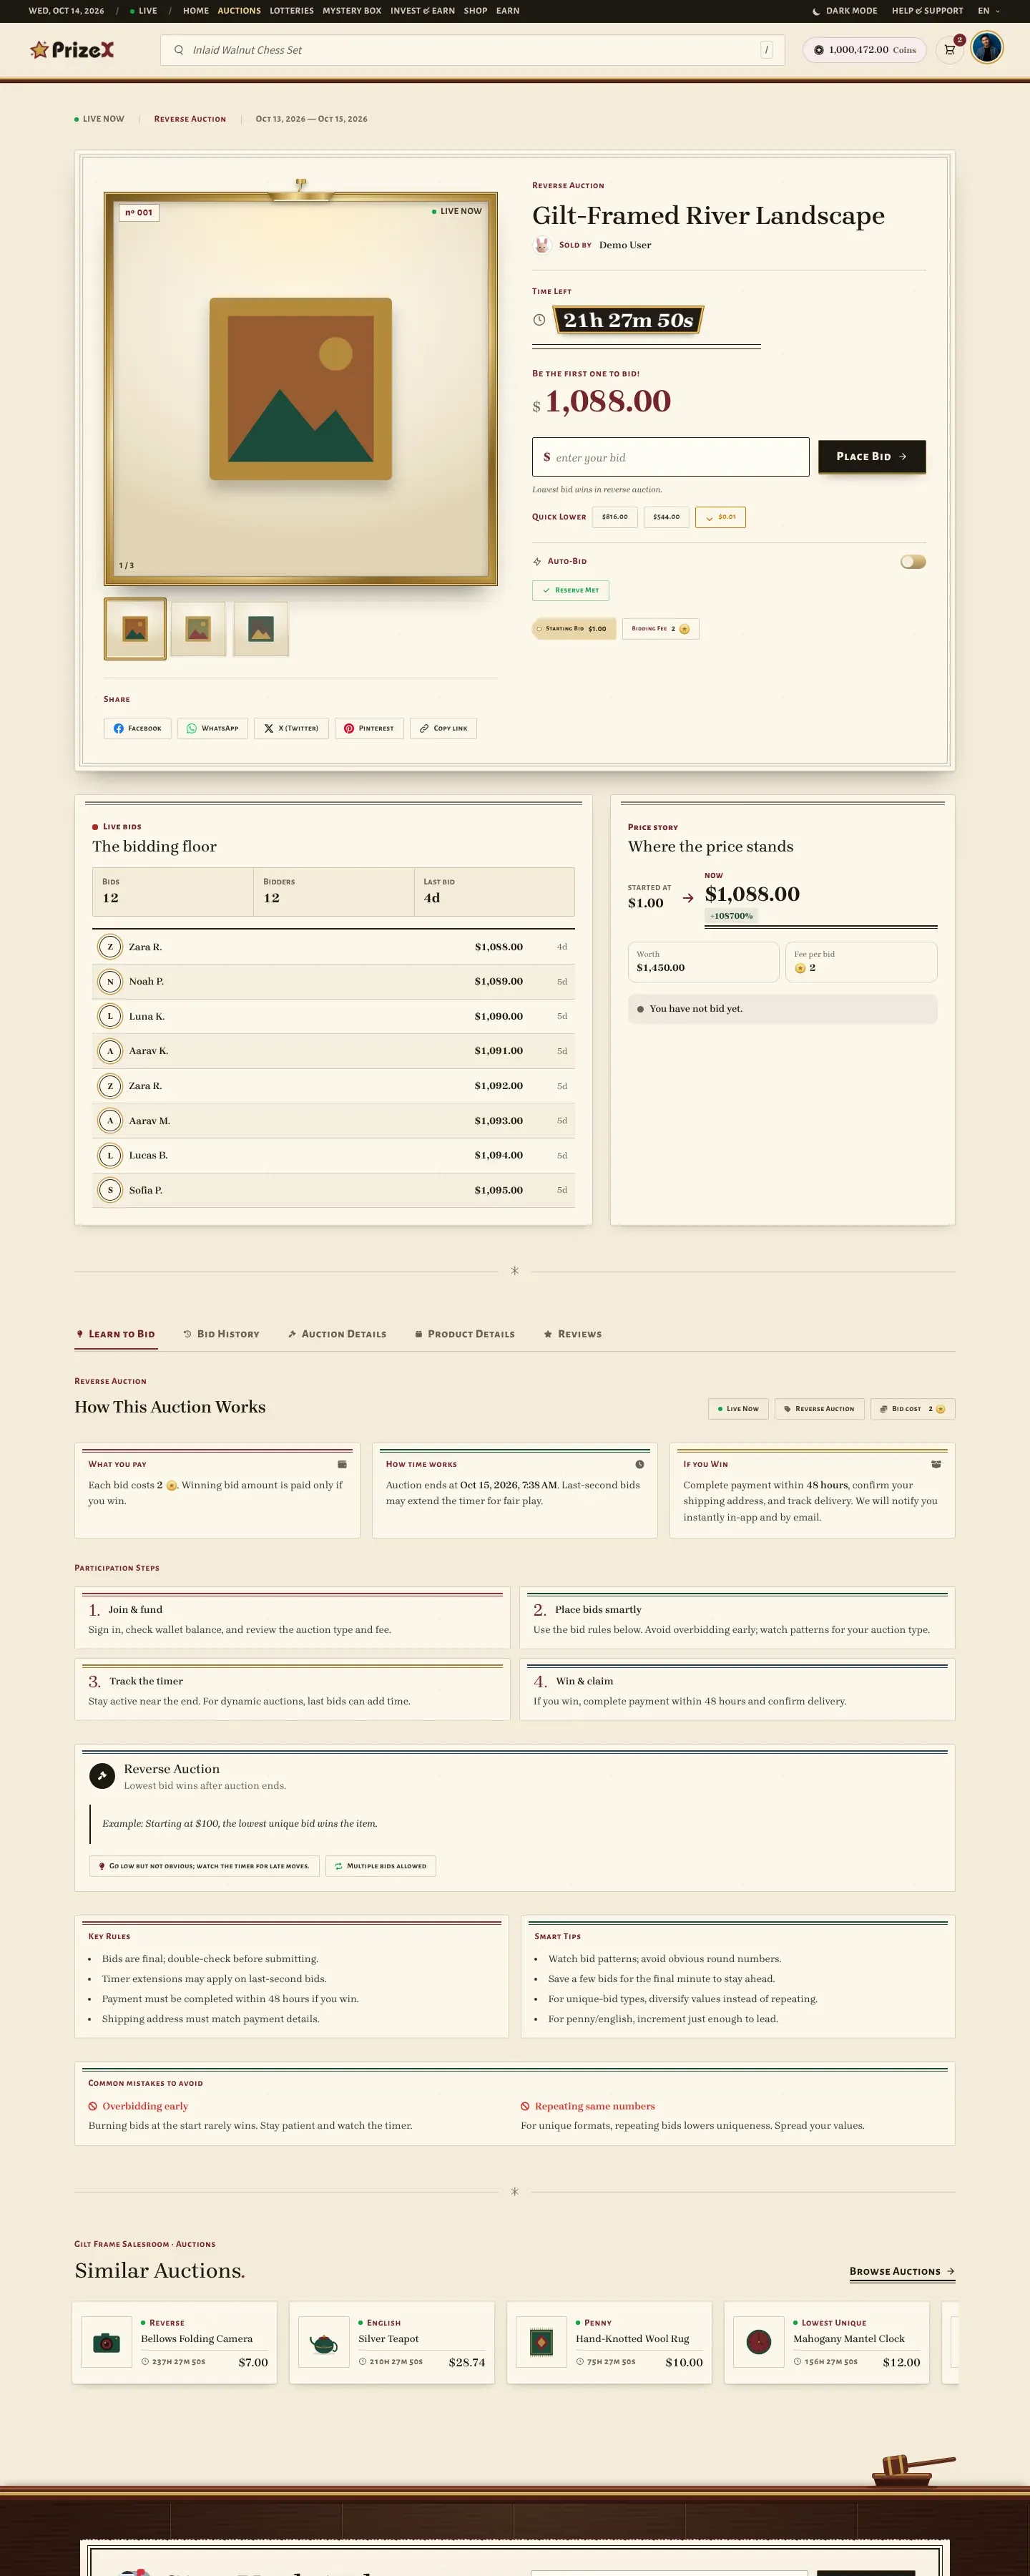Click Bellows Folding Camera item icon
1030x2576 pixels.
click(x=106, y=2342)
